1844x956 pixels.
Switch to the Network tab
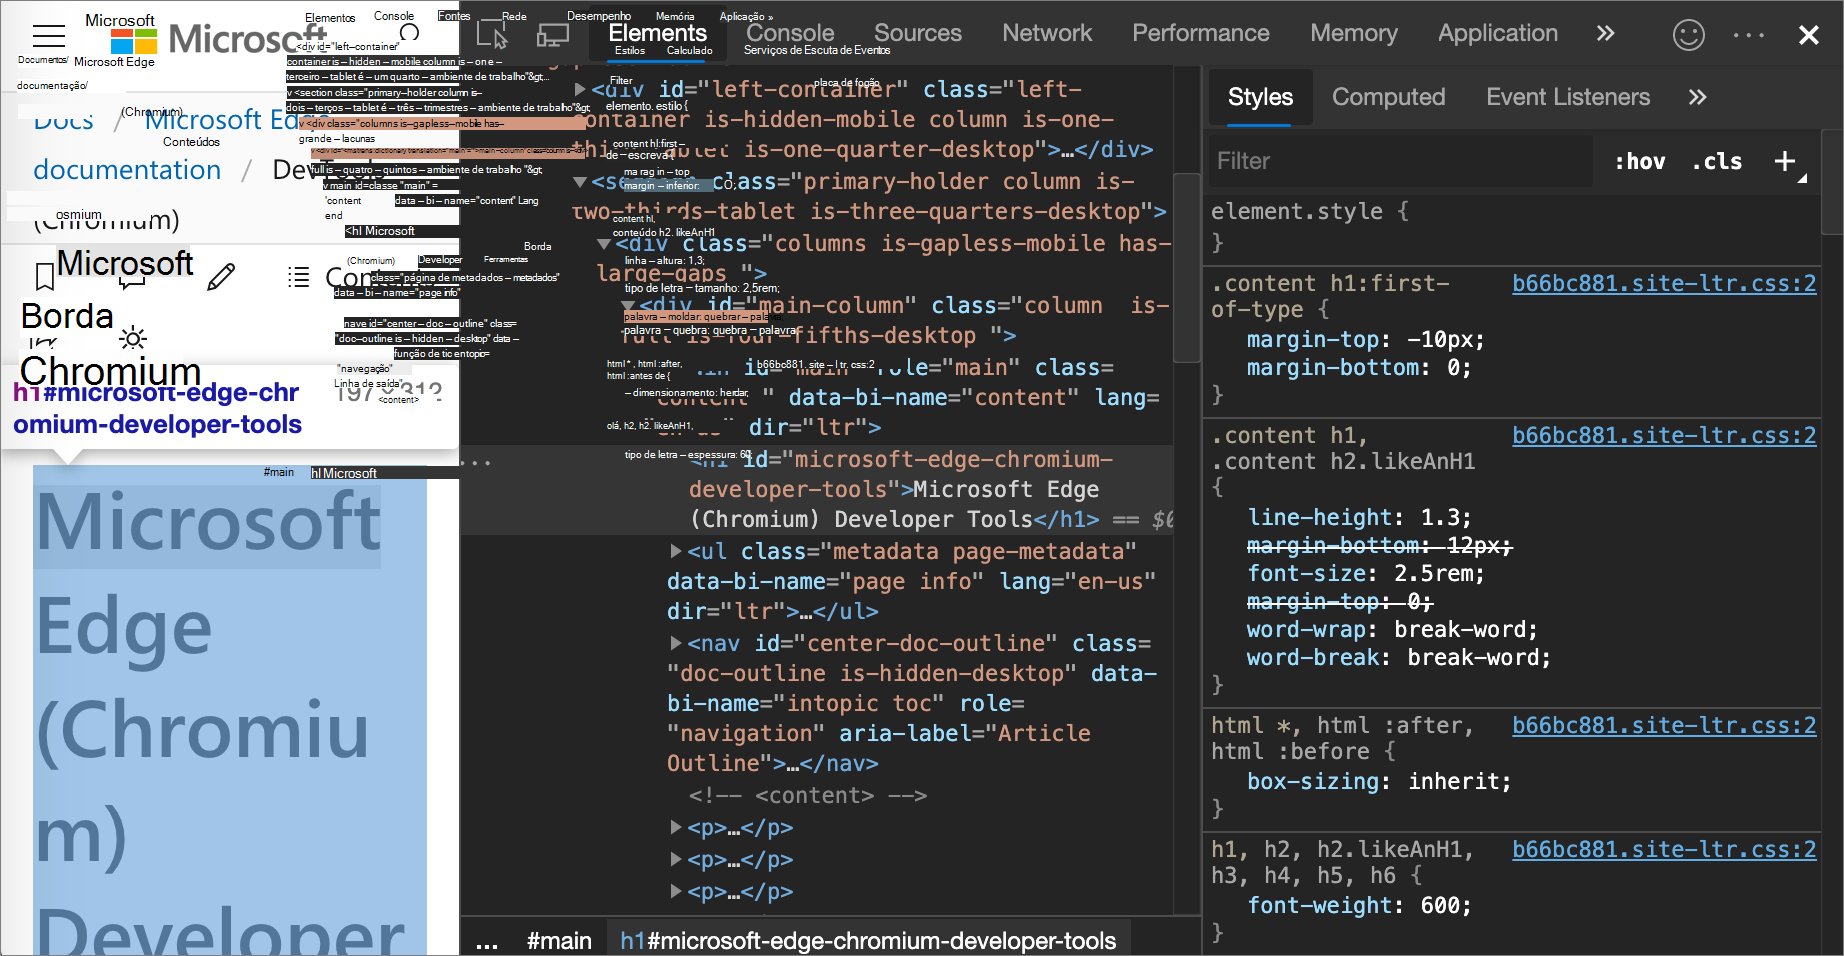click(1047, 33)
